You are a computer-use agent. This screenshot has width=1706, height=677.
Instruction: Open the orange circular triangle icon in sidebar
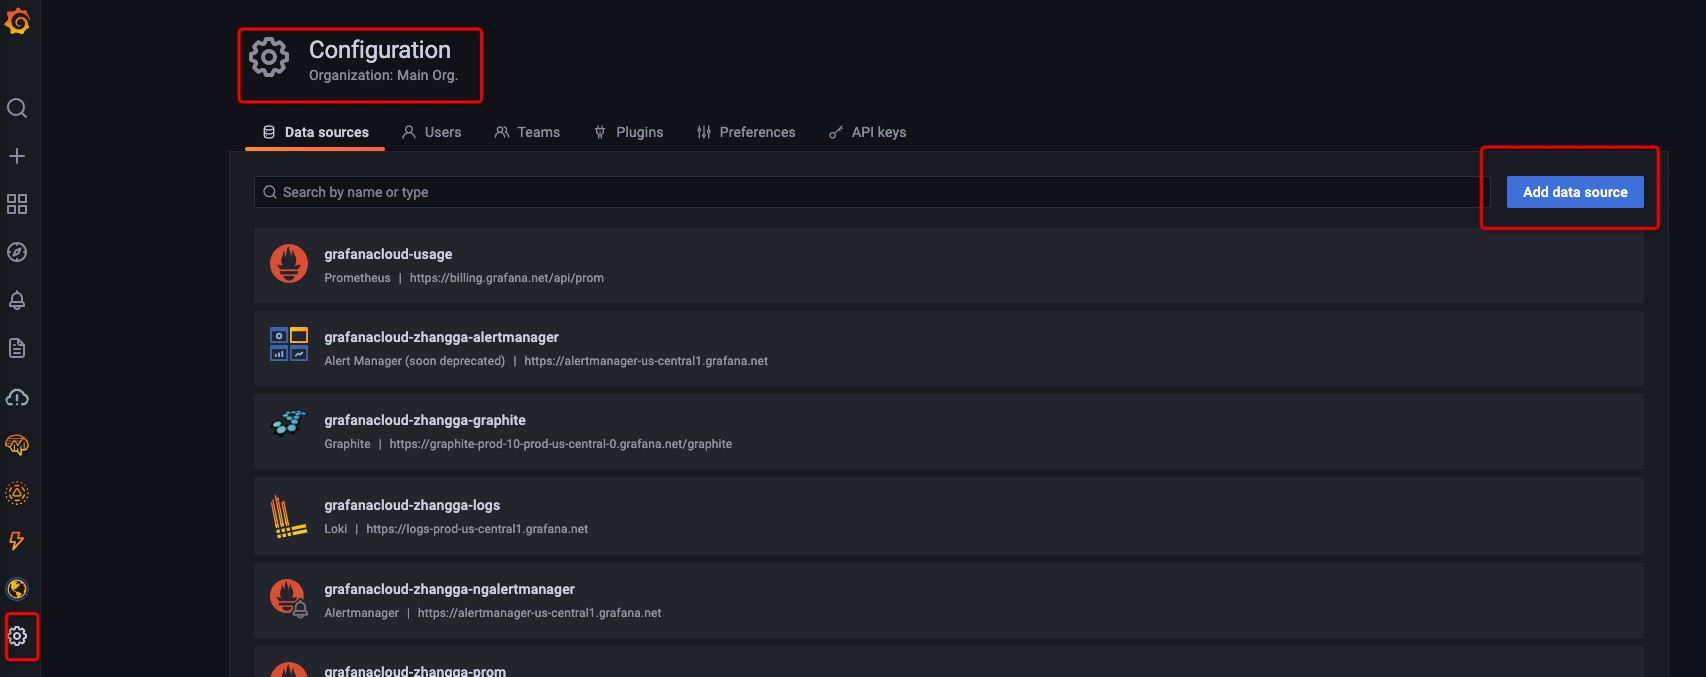point(17,493)
